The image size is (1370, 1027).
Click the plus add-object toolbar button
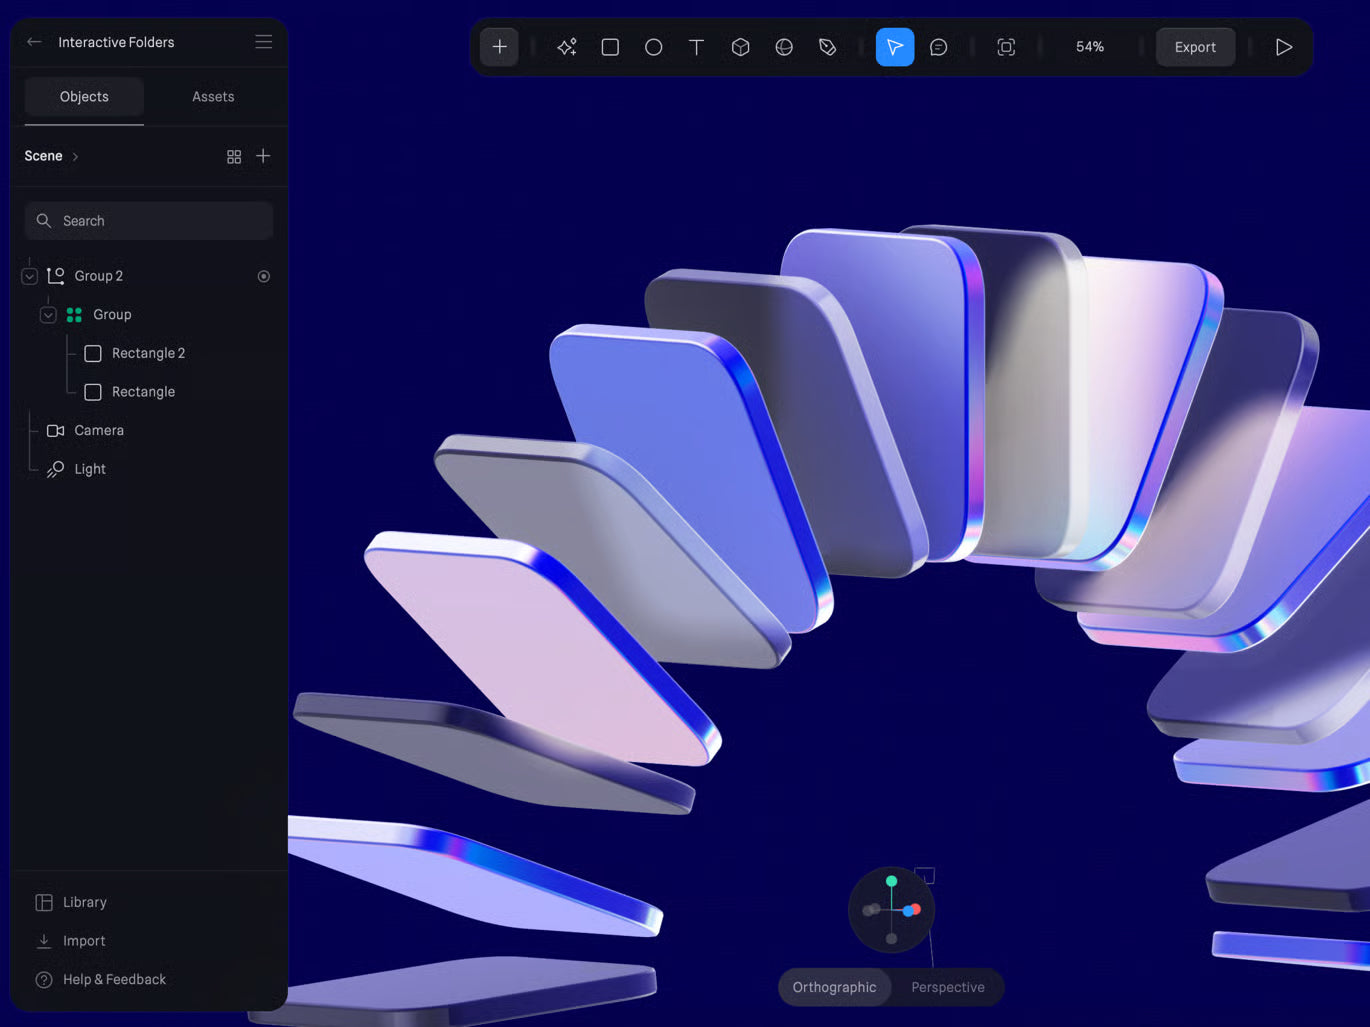[x=499, y=47]
